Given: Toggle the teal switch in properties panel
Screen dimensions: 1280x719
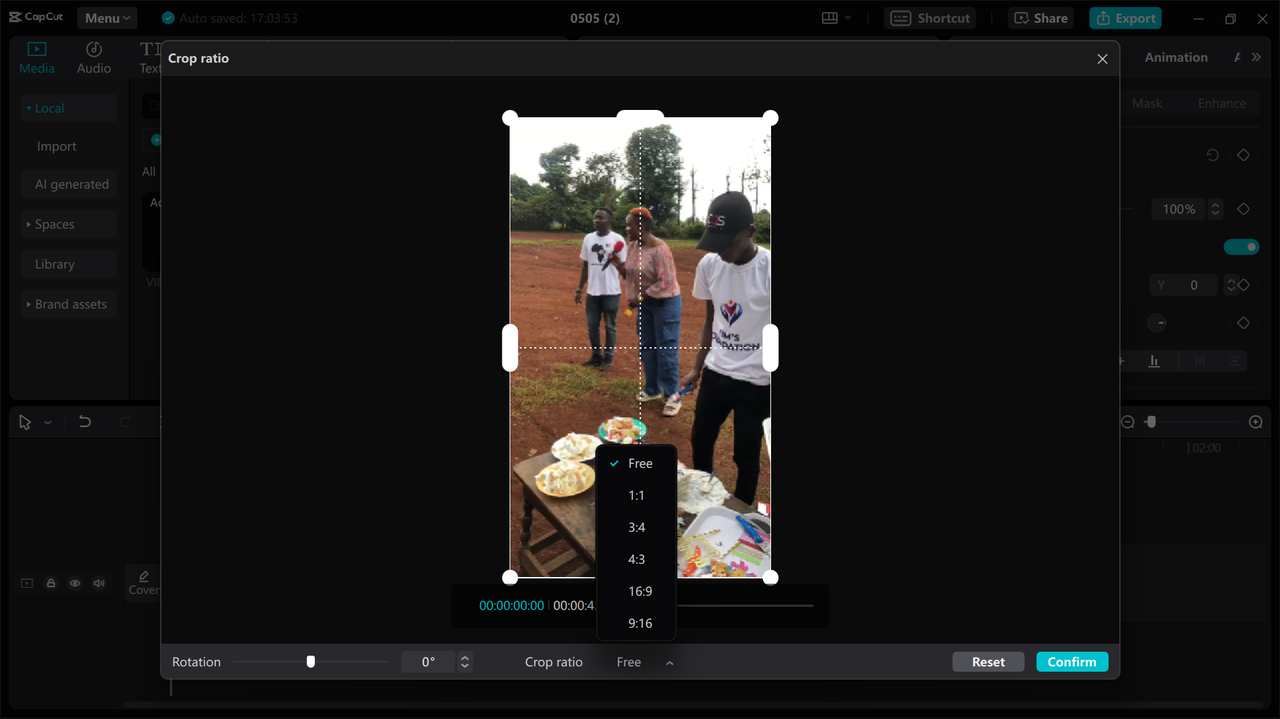Looking at the screenshot, I should [x=1241, y=247].
